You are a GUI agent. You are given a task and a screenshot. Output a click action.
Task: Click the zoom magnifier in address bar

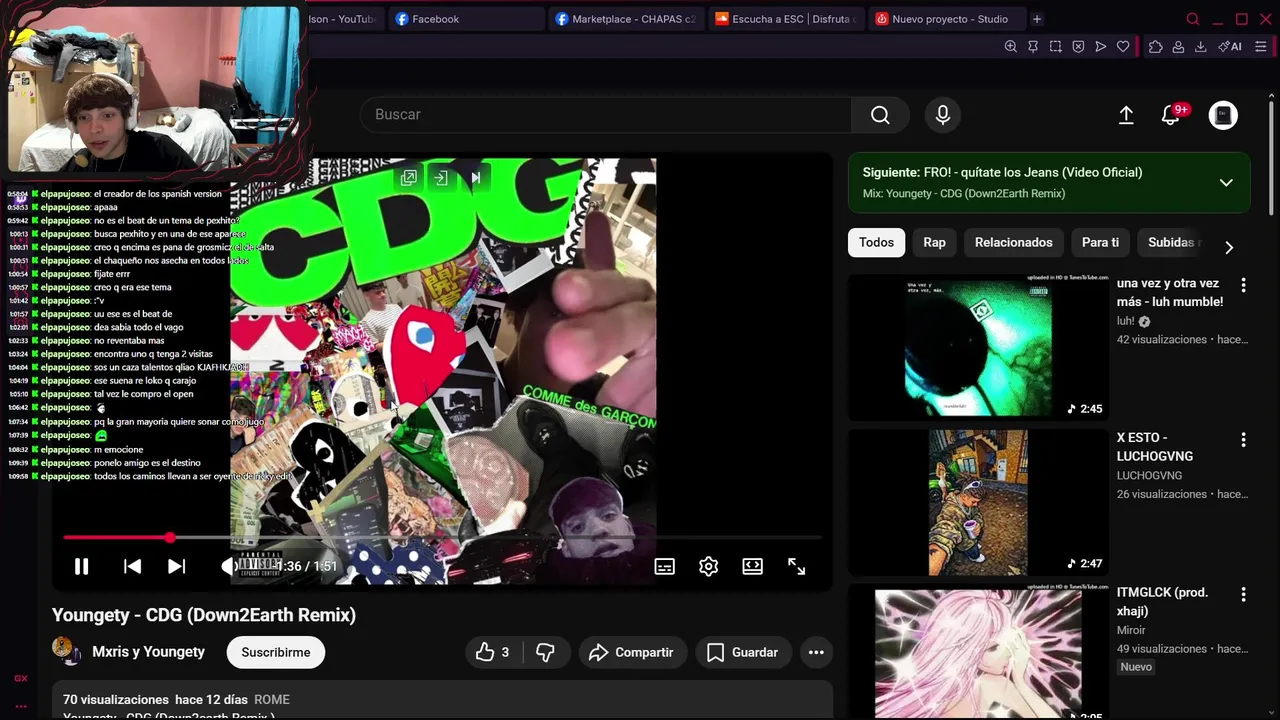(1010, 46)
